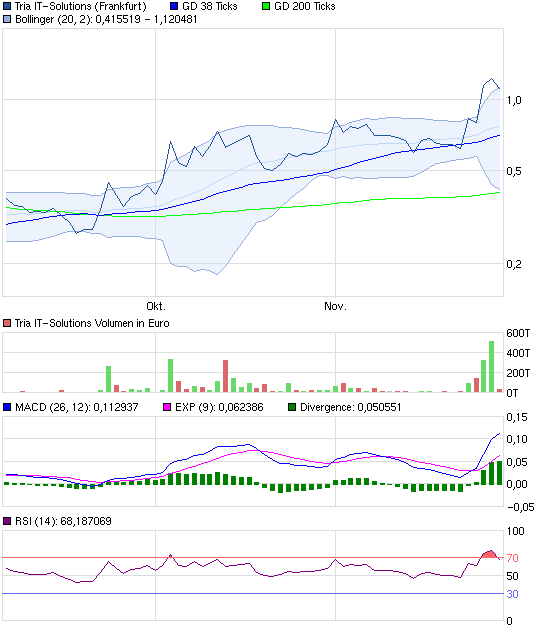Click the -0,05 MACD axis label
Viewport: 545px width, 629px height.
521,507
